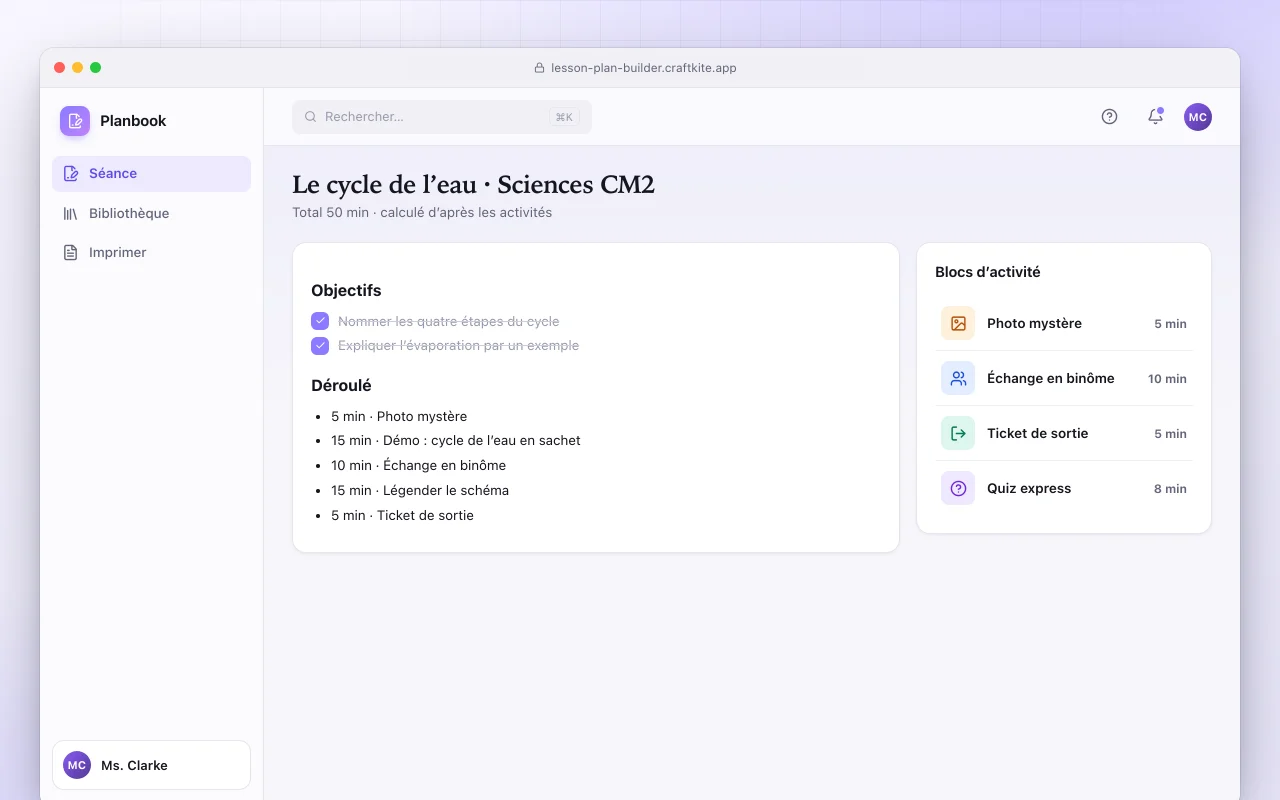Click the Ticket de sortie exit icon
The width and height of the screenshot is (1280, 800).
[958, 433]
